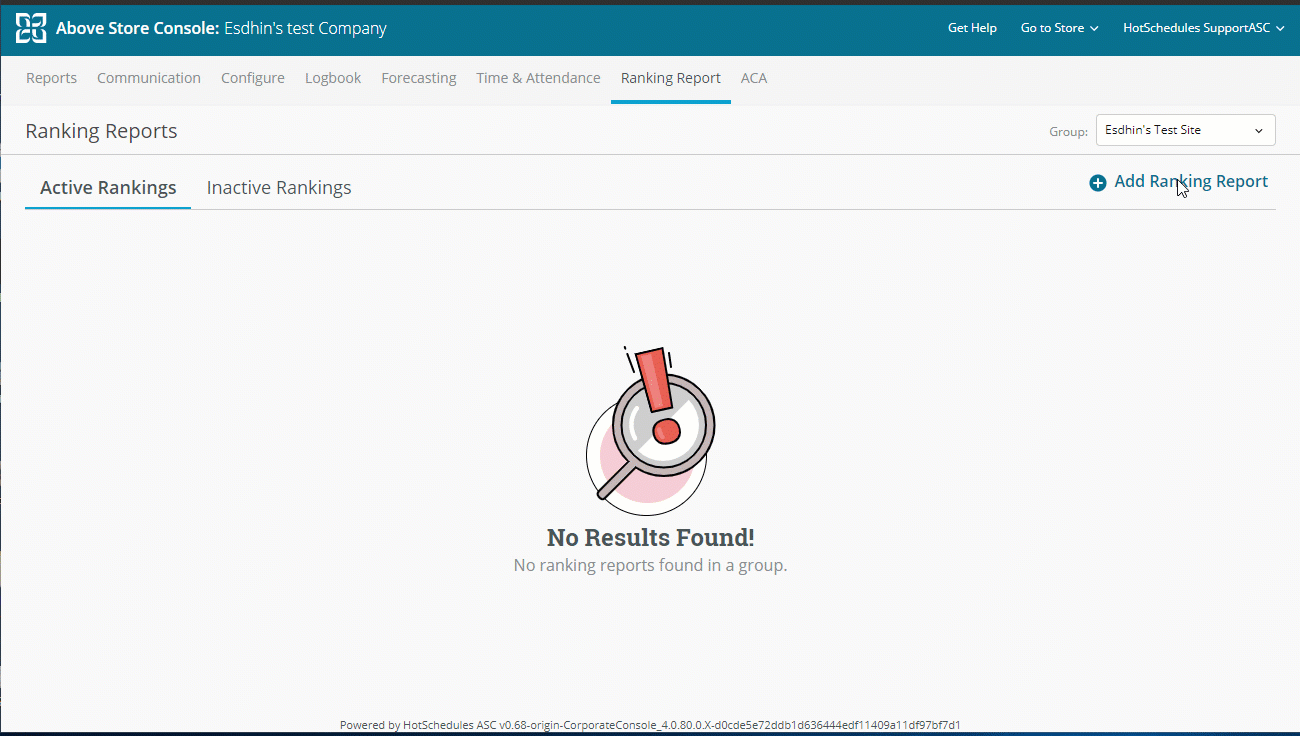Image resolution: width=1300 pixels, height=736 pixels.
Task: Click the plus icon beside Add Ranking Report
Action: [x=1098, y=183]
